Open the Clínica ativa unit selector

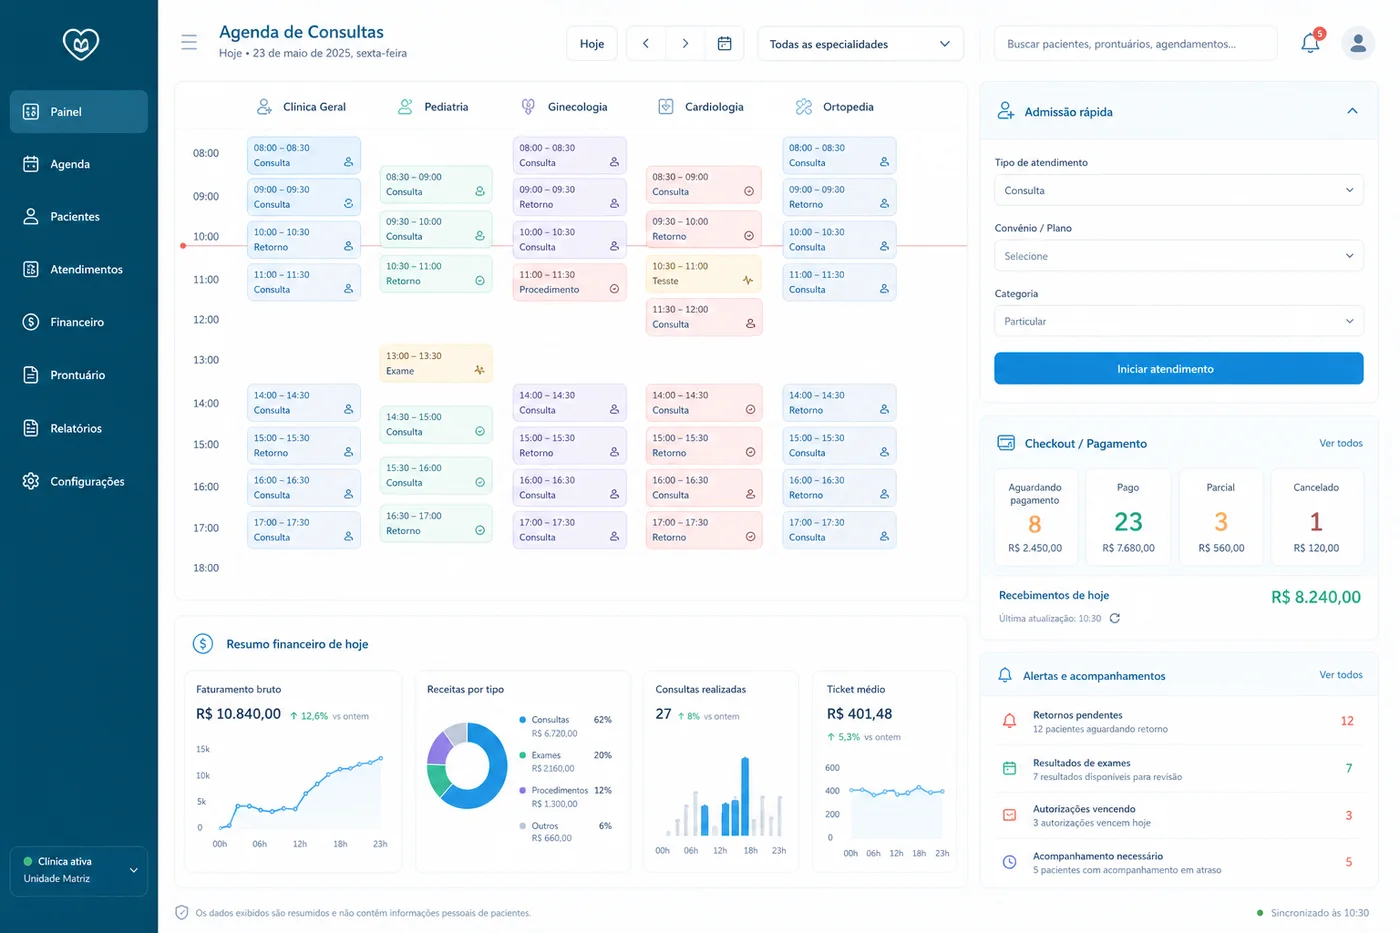tap(79, 870)
